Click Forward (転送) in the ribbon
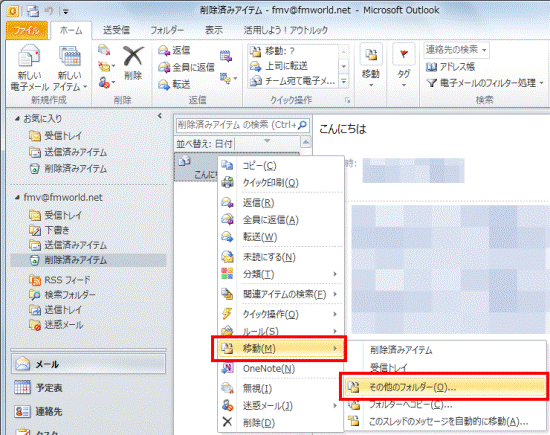The width and height of the screenshot is (550, 435). pyautogui.click(x=174, y=85)
